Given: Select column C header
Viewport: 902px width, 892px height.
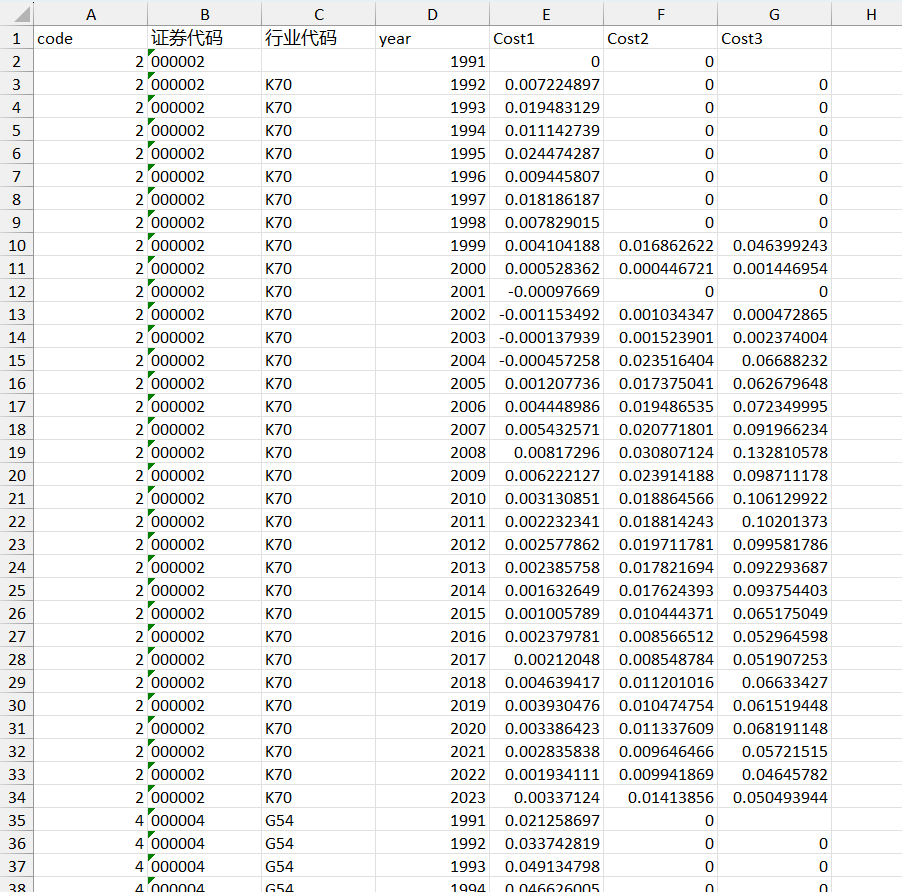Looking at the screenshot, I should (x=318, y=14).
